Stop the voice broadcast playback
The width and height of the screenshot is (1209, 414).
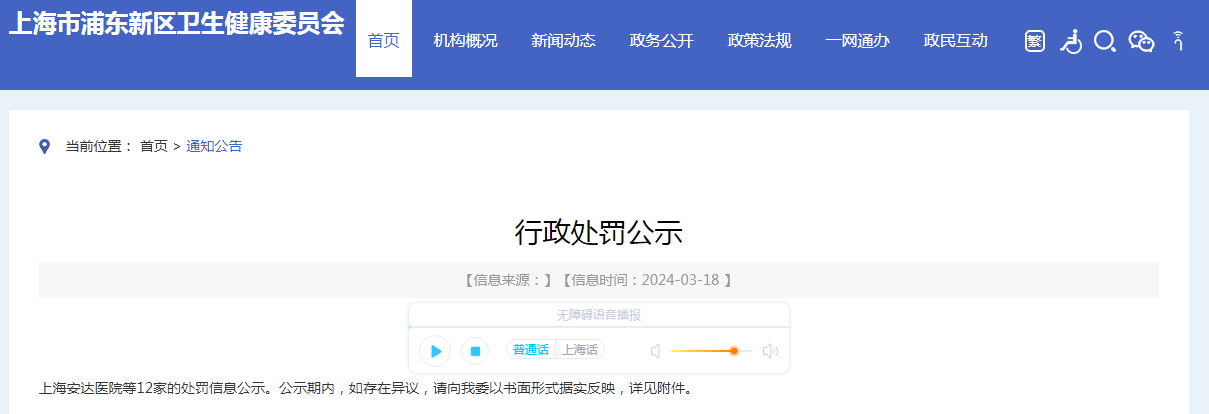476,351
